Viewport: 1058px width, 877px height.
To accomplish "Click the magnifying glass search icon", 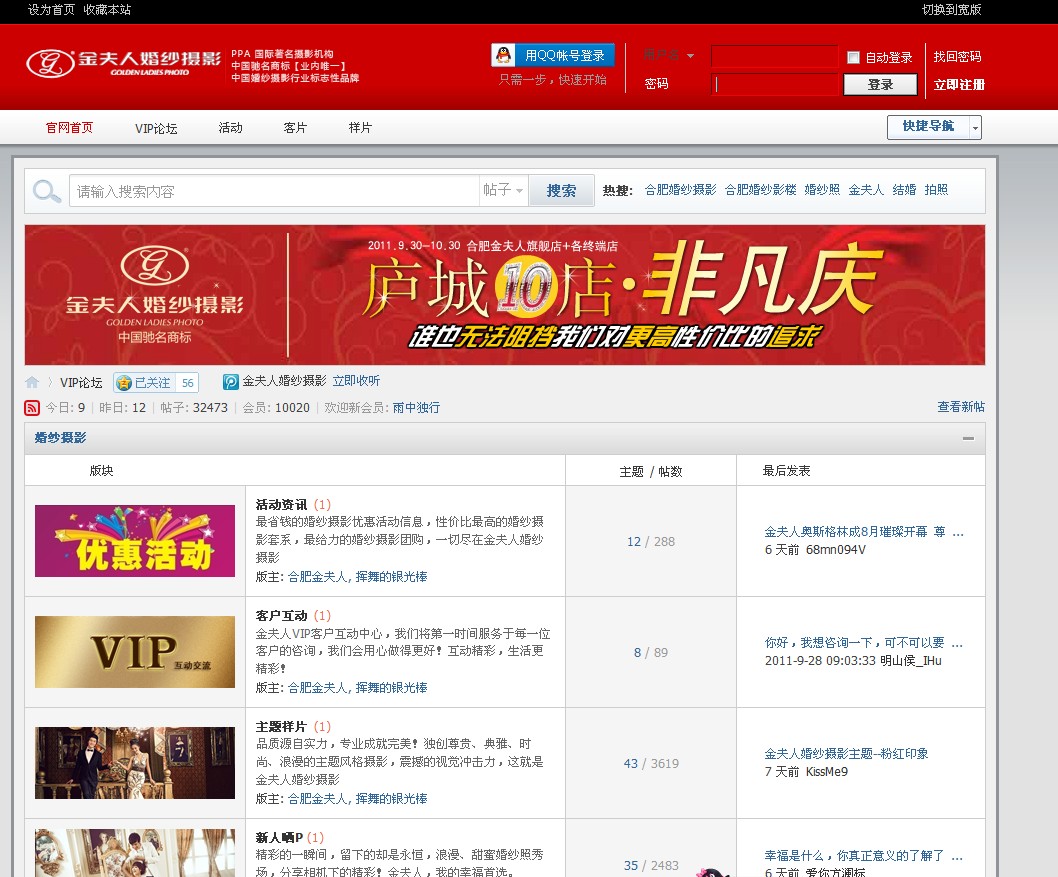I will (x=47, y=191).
